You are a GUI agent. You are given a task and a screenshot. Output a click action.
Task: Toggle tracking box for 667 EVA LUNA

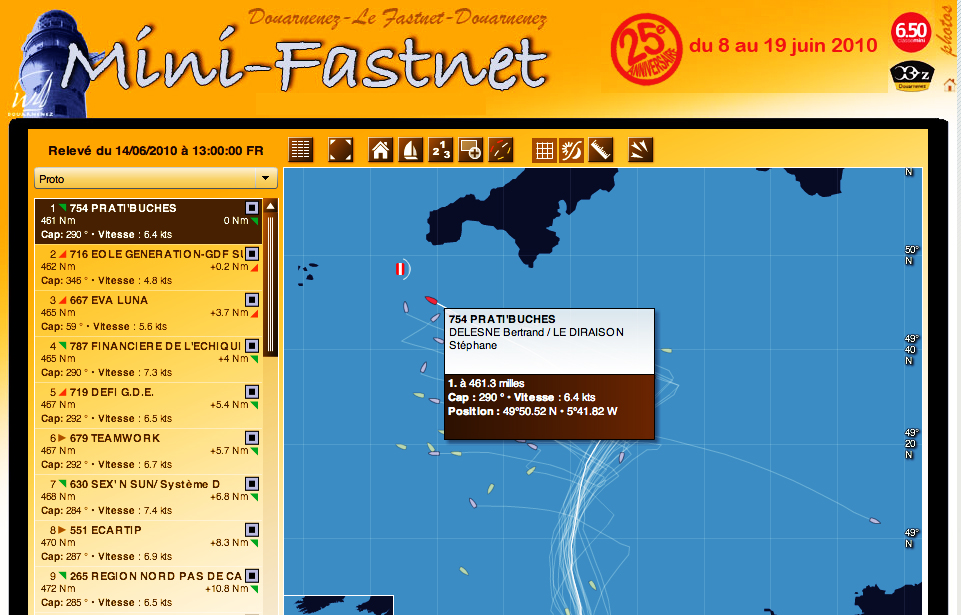[252, 300]
